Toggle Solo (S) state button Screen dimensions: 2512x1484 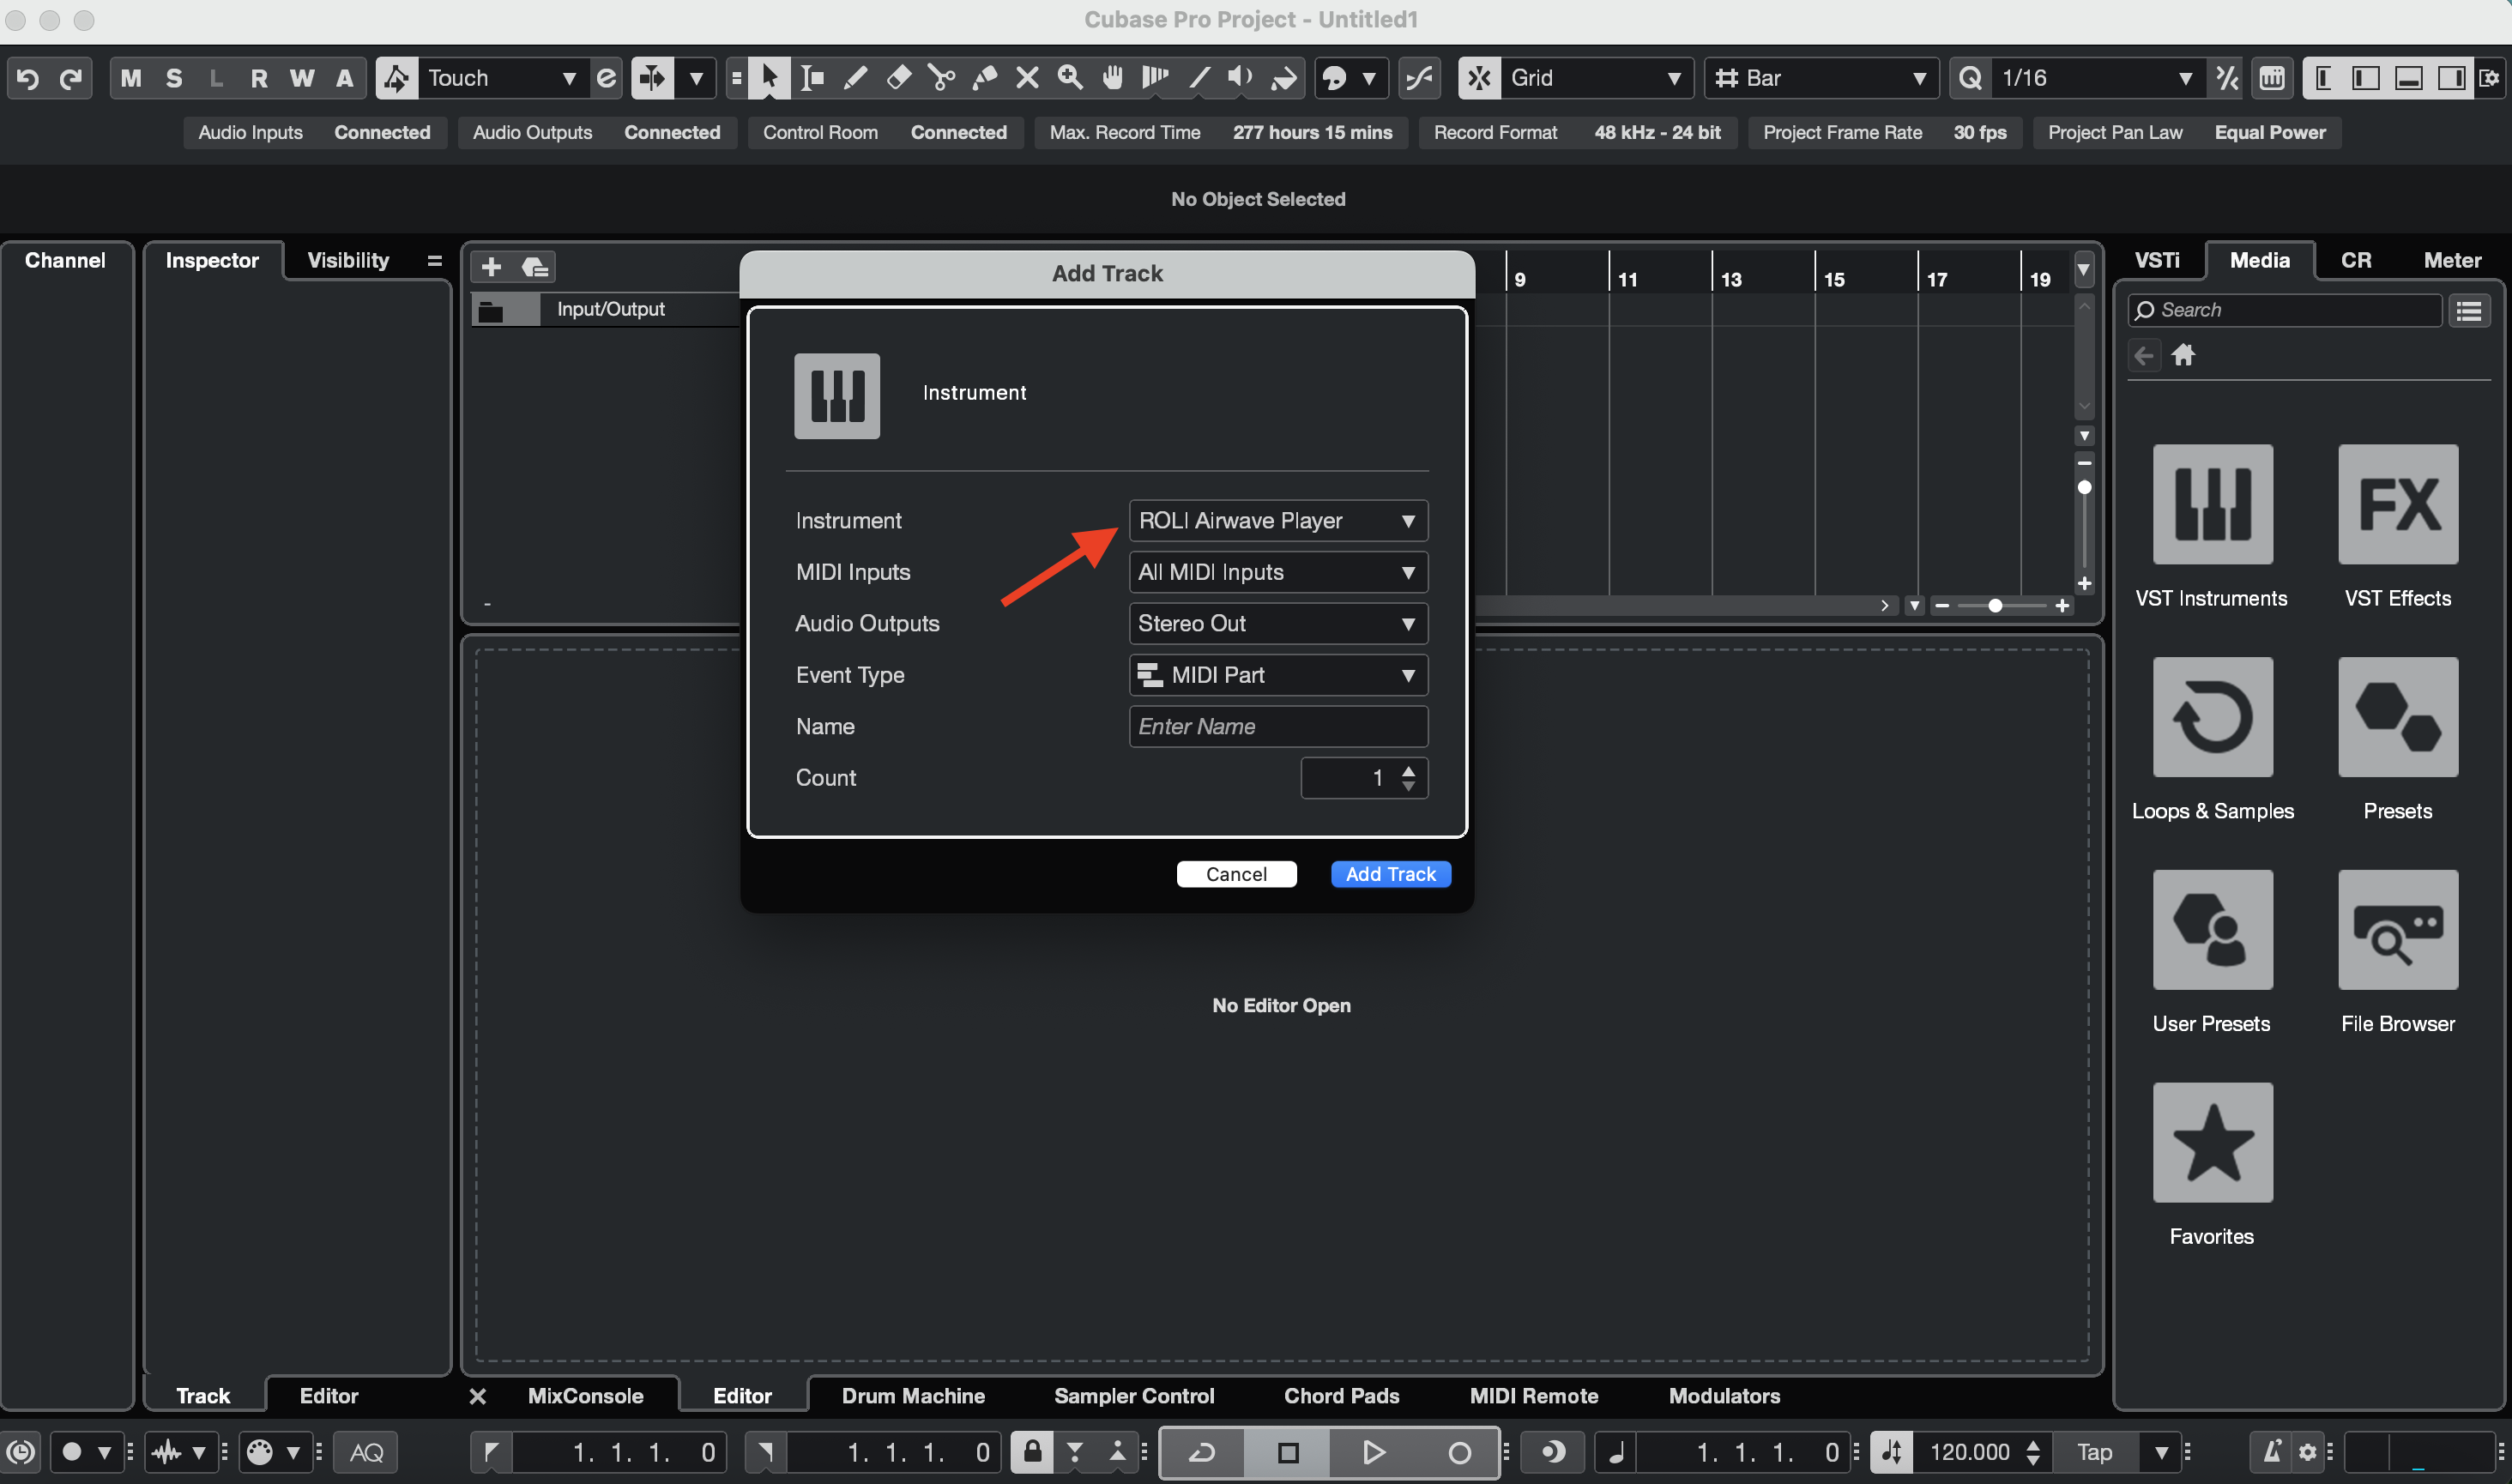click(x=174, y=78)
